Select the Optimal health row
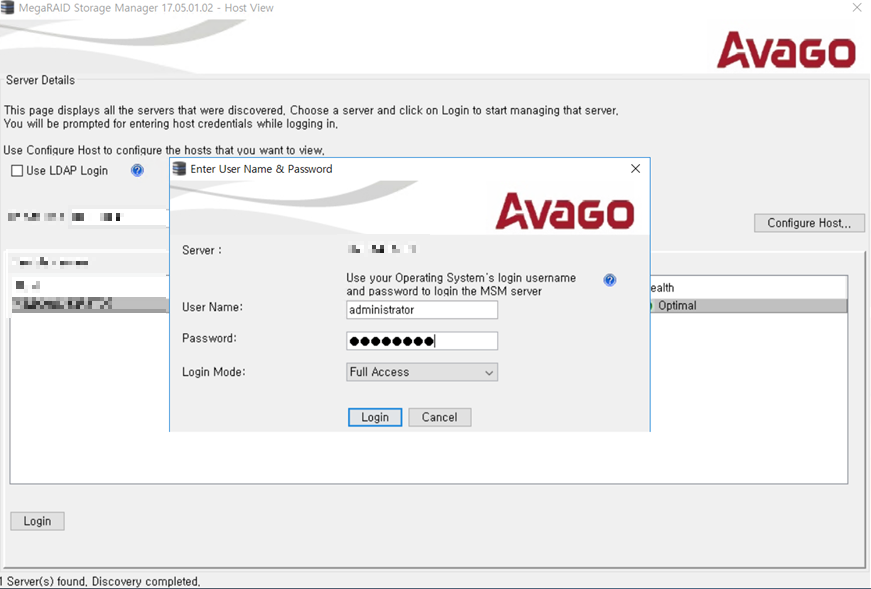 tap(748, 306)
